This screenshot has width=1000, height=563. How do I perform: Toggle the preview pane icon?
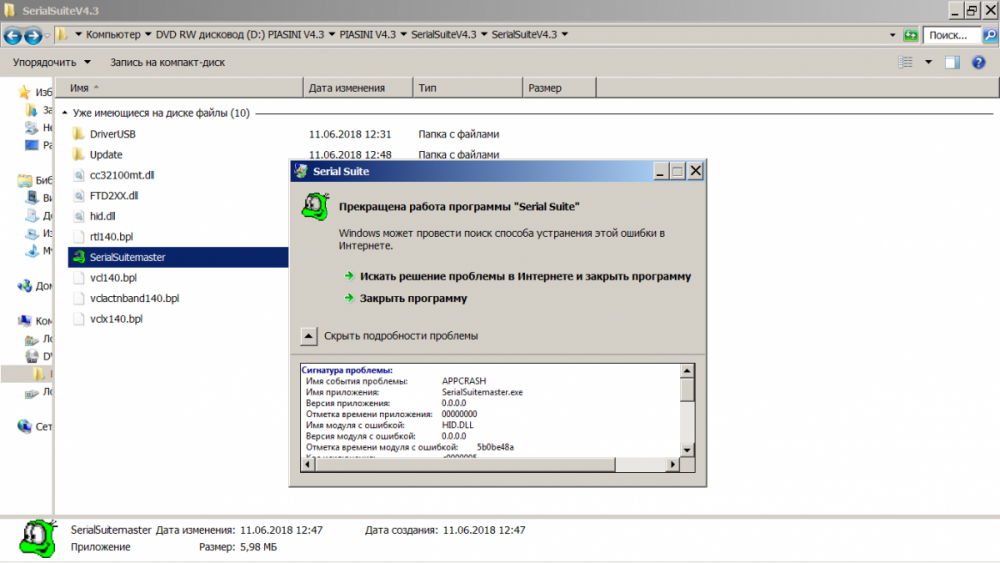[x=952, y=62]
